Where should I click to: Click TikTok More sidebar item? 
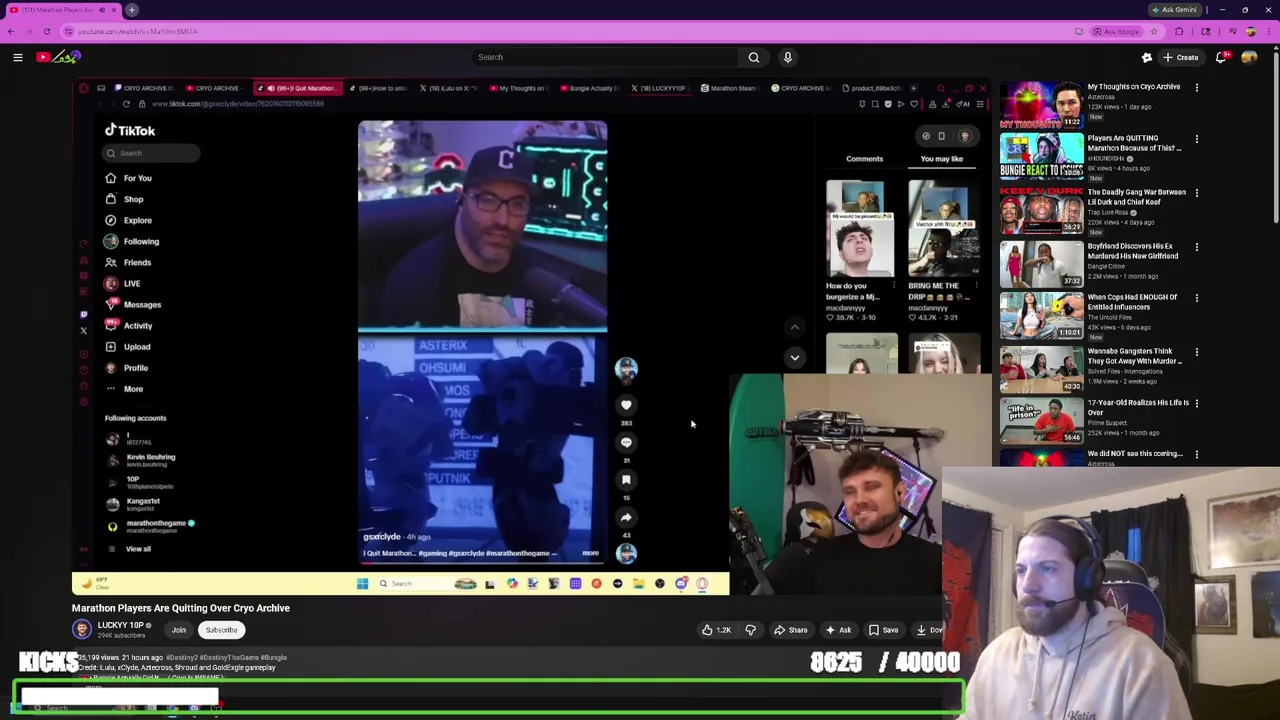(x=124, y=389)
